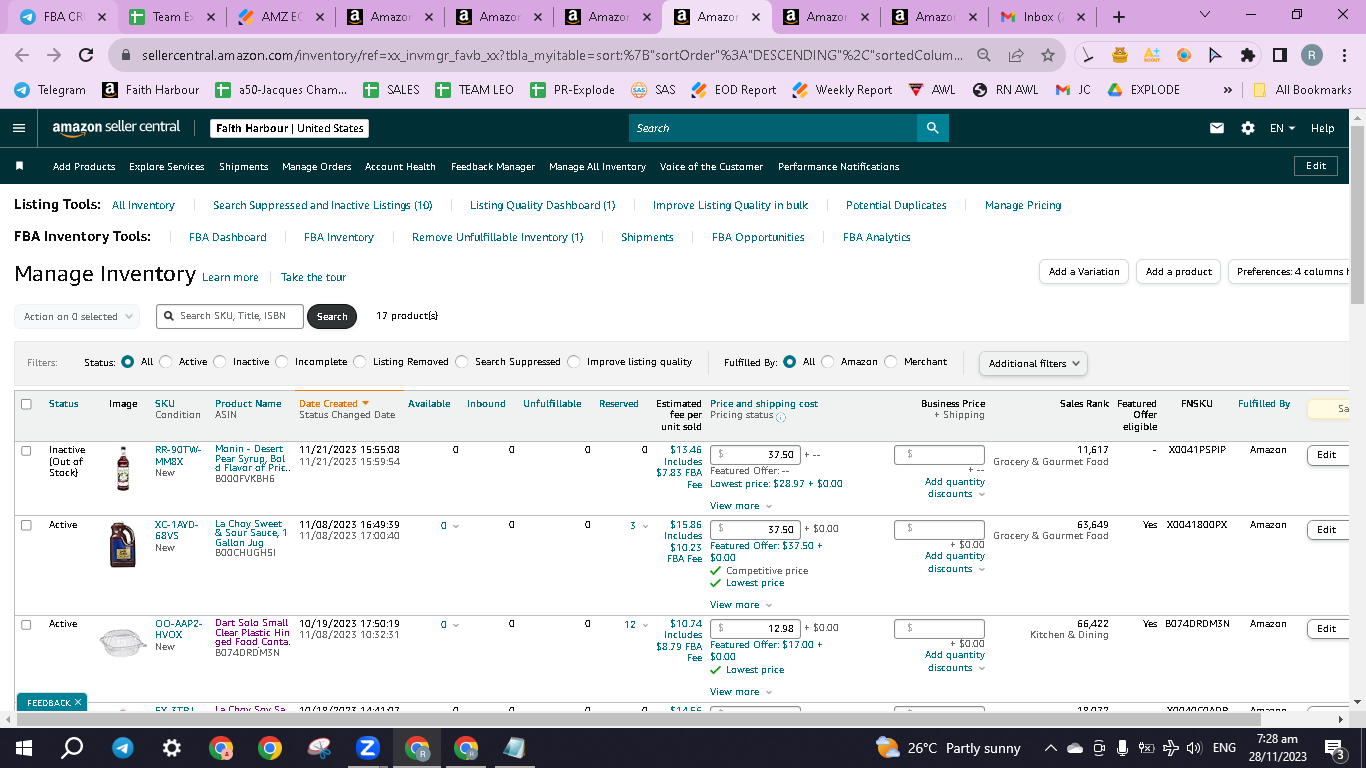
Task: Click the amazon seller central logo
Action: [x=116, y=128]
